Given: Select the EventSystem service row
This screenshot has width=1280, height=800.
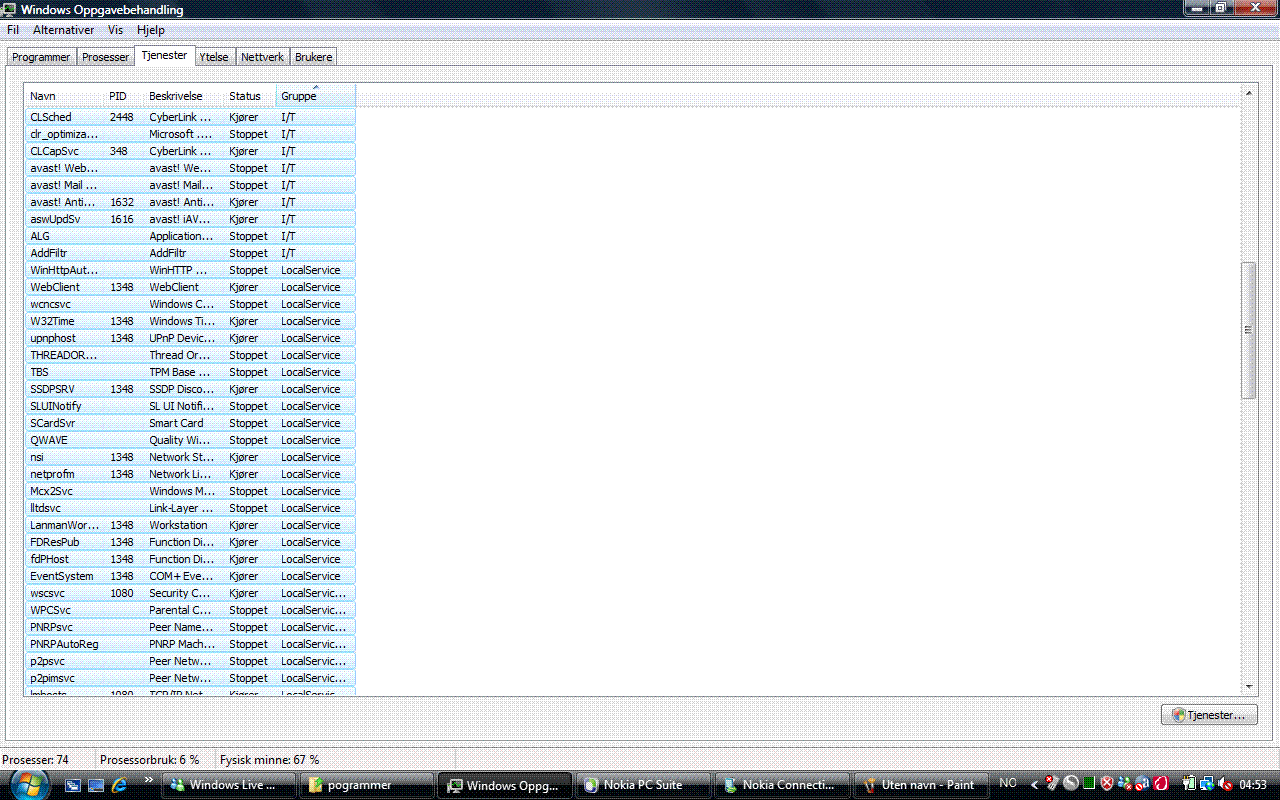Looking at the screenshot, I should pos(190,576).
